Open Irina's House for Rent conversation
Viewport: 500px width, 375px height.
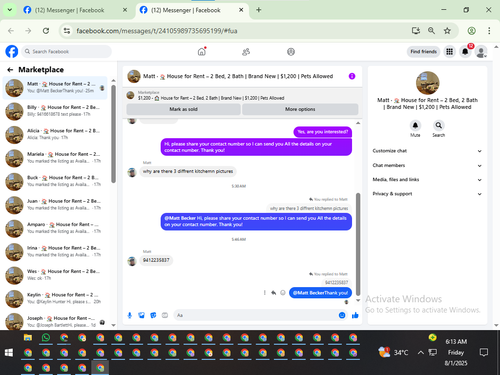[55, 252]
